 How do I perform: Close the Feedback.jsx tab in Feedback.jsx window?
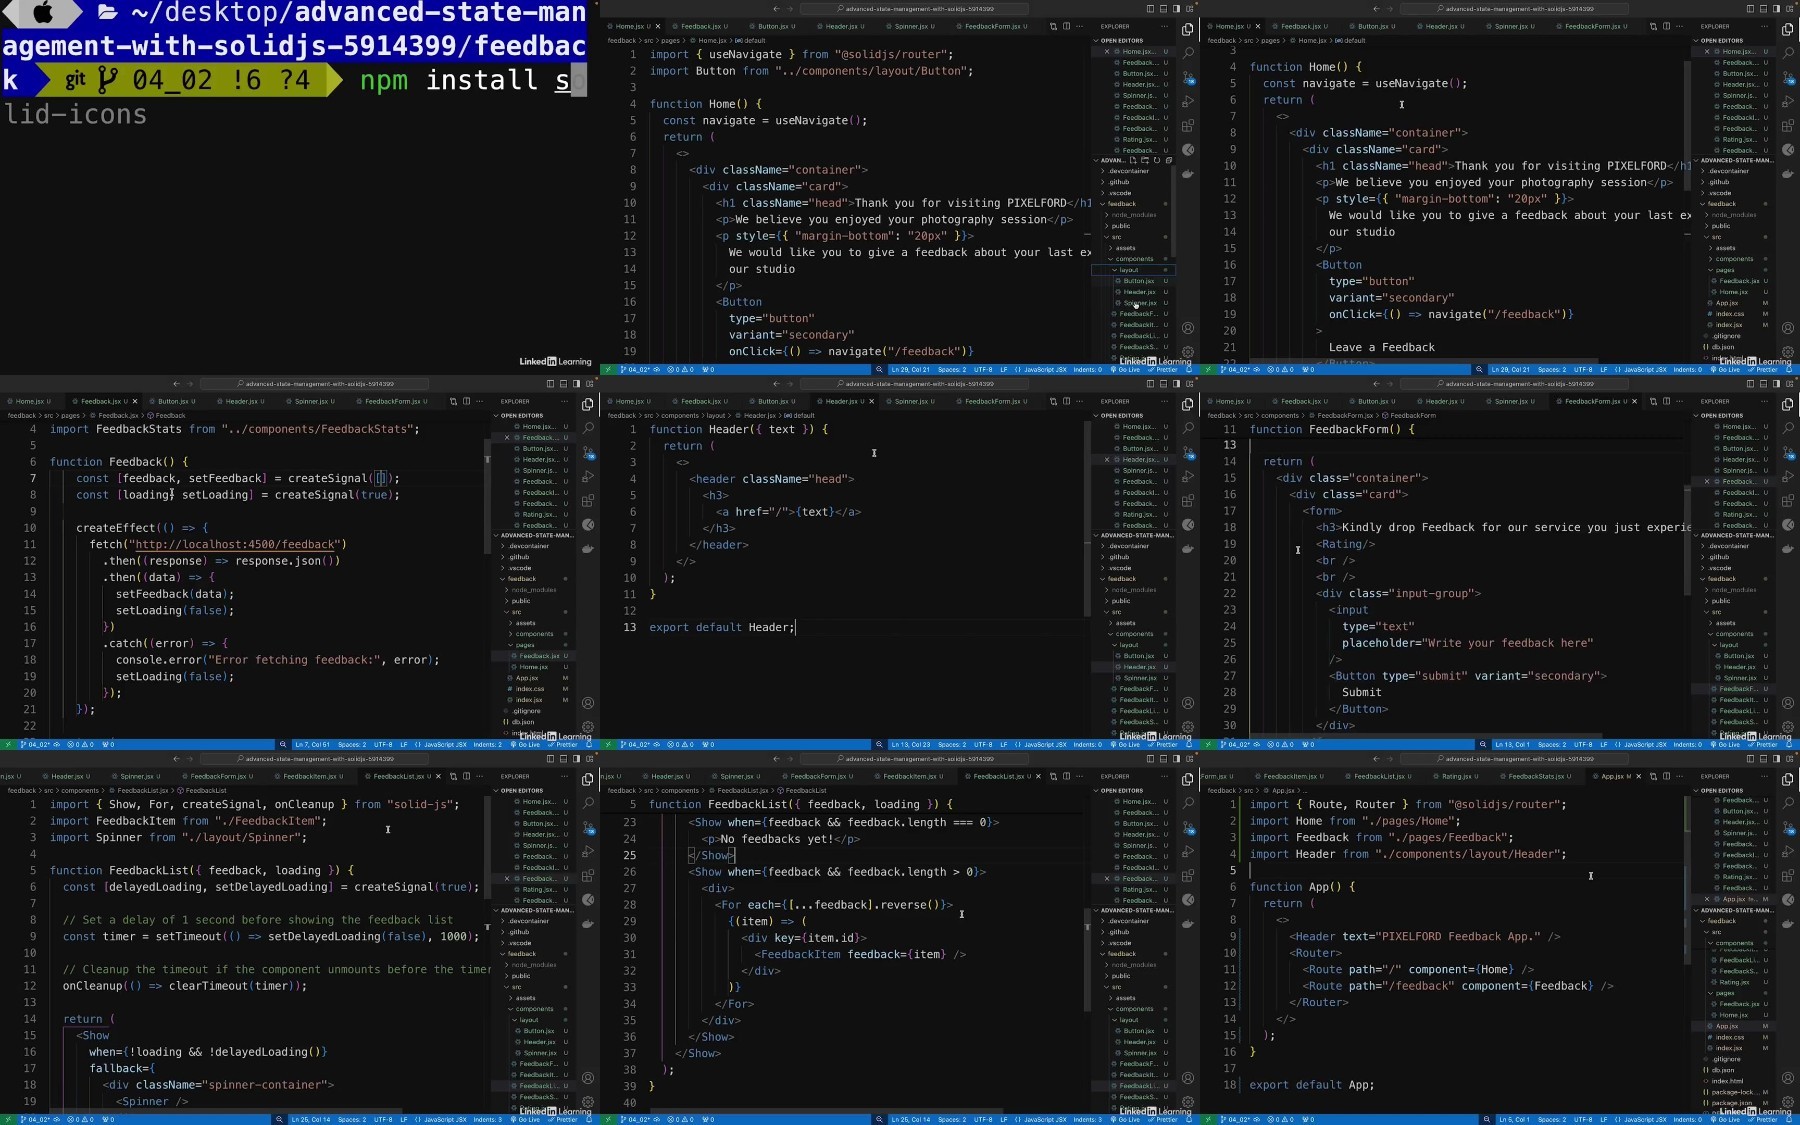(x=135, y=401)
